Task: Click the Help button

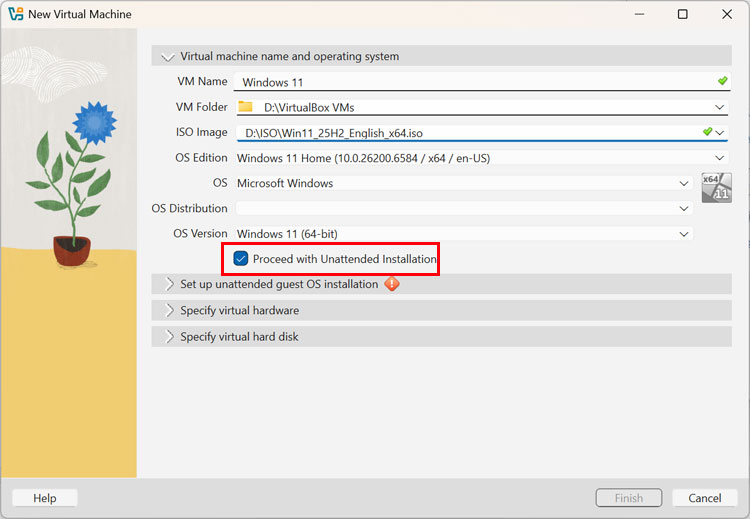Action: click(45, 498)
